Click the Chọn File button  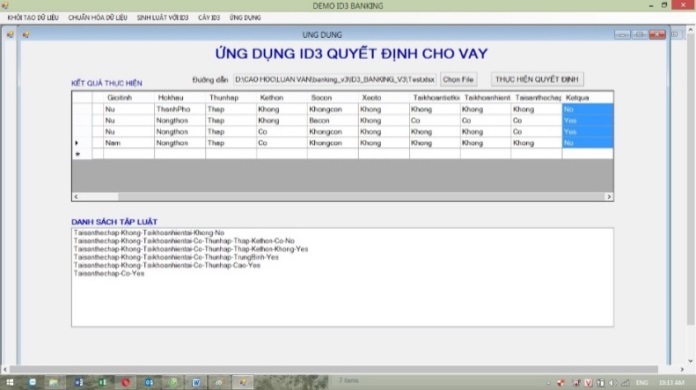[x=459, y=79]
